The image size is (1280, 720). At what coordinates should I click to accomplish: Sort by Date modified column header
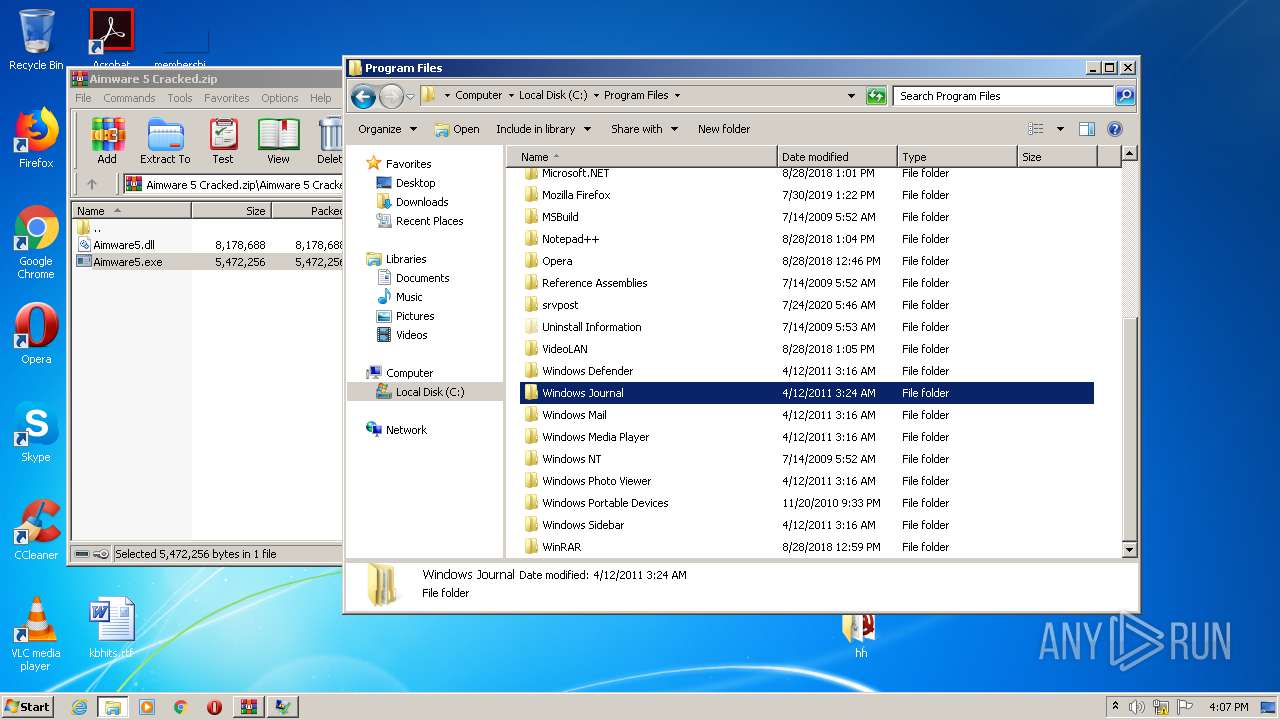click(x=837, y=157)
